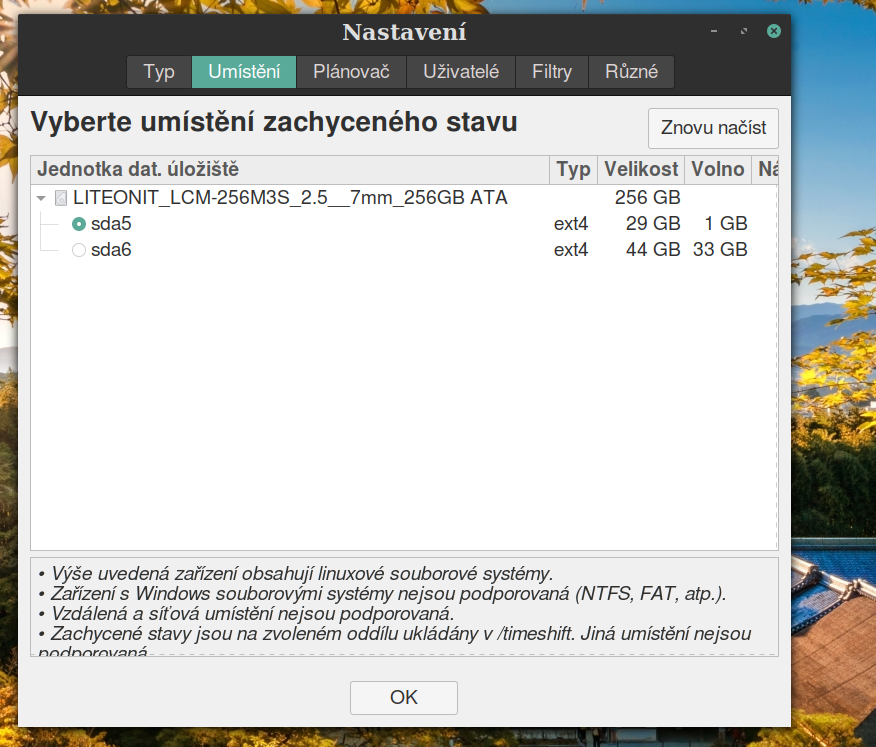Go to the Uživatelé tab
Screen dimensions: 876x747
(x=460, y=72)
